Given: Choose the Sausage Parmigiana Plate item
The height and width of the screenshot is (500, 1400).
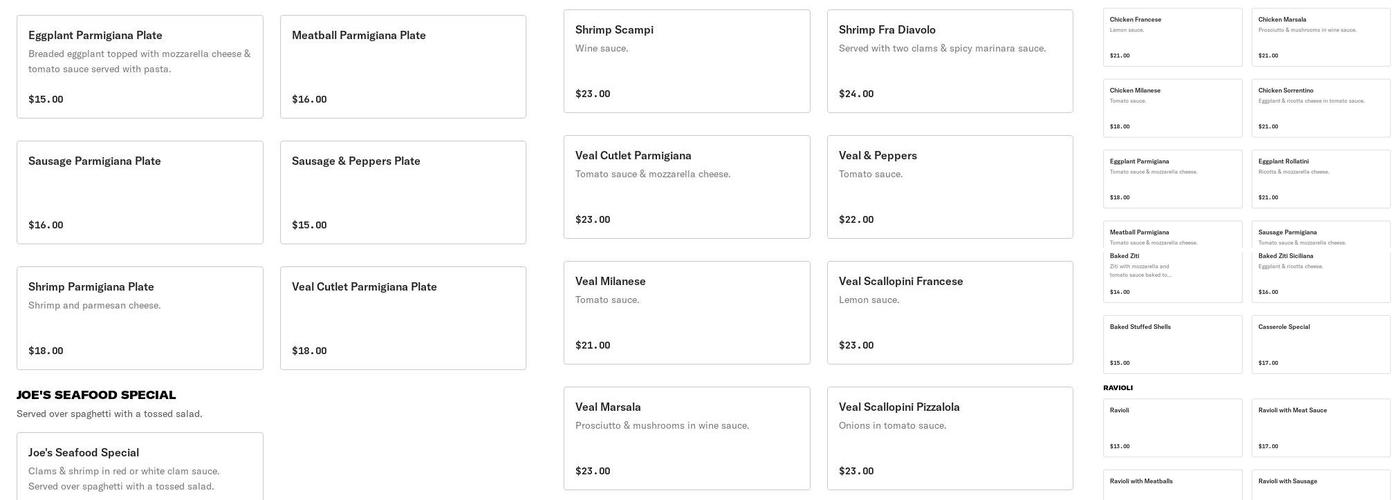Looking at the screenshot, I should pos(140,192).
